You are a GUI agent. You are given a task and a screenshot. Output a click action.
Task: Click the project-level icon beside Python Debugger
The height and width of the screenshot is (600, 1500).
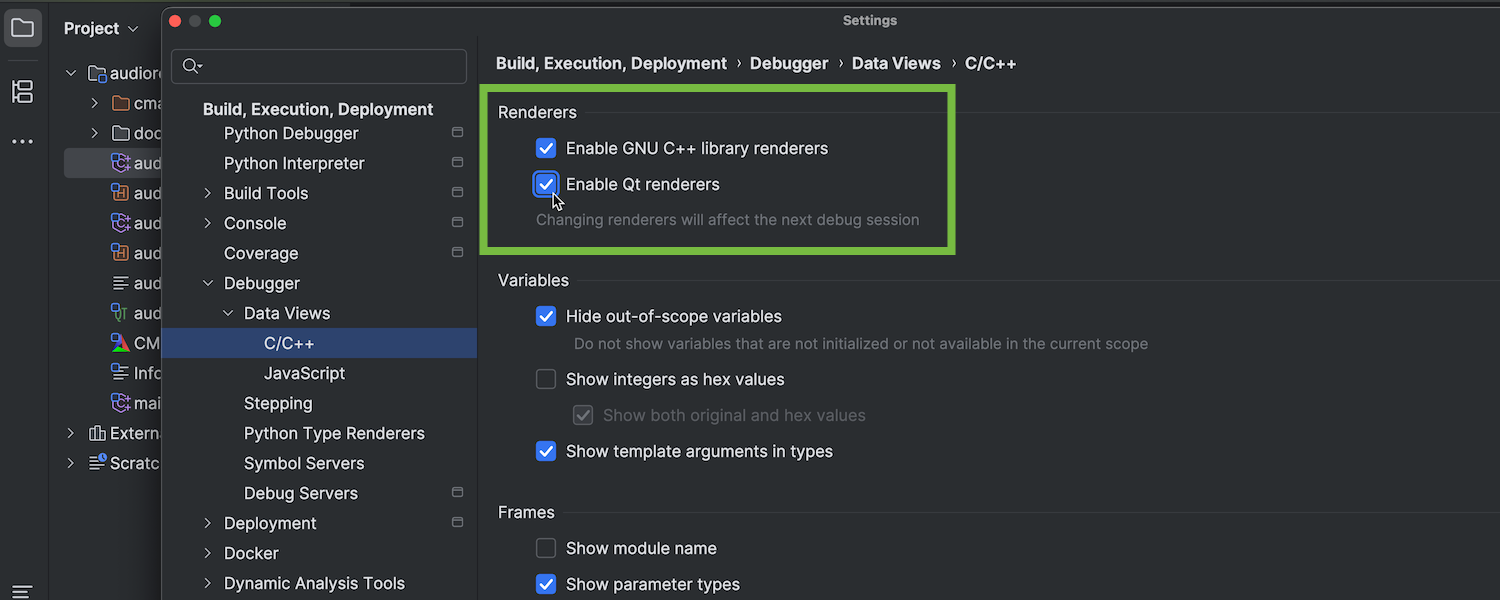(x=458, y=132)
